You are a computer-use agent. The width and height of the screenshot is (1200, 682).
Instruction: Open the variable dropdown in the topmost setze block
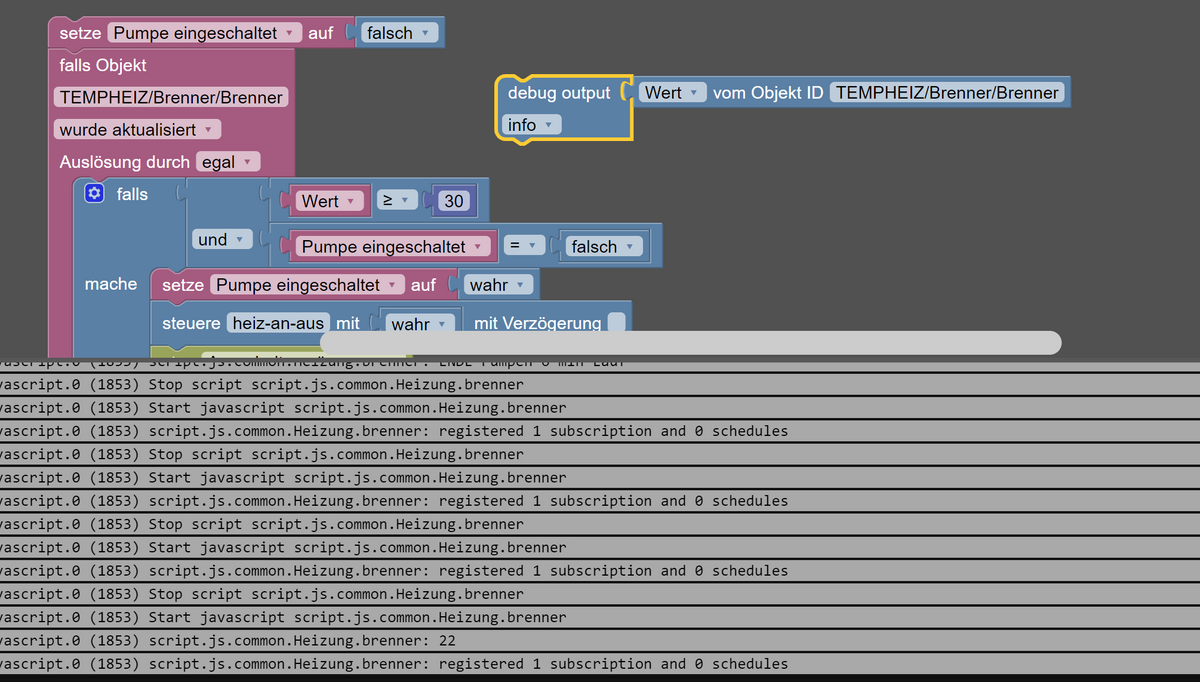point(205,33)
